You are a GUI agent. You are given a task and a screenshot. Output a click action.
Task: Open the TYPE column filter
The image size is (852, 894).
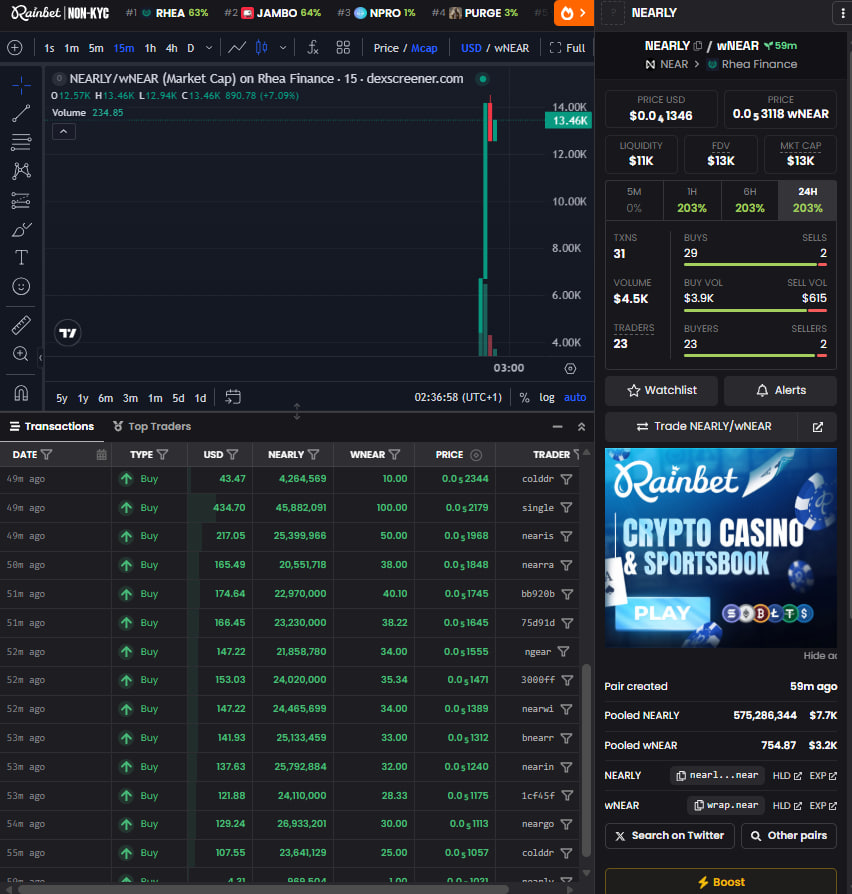tap(163, 454)
